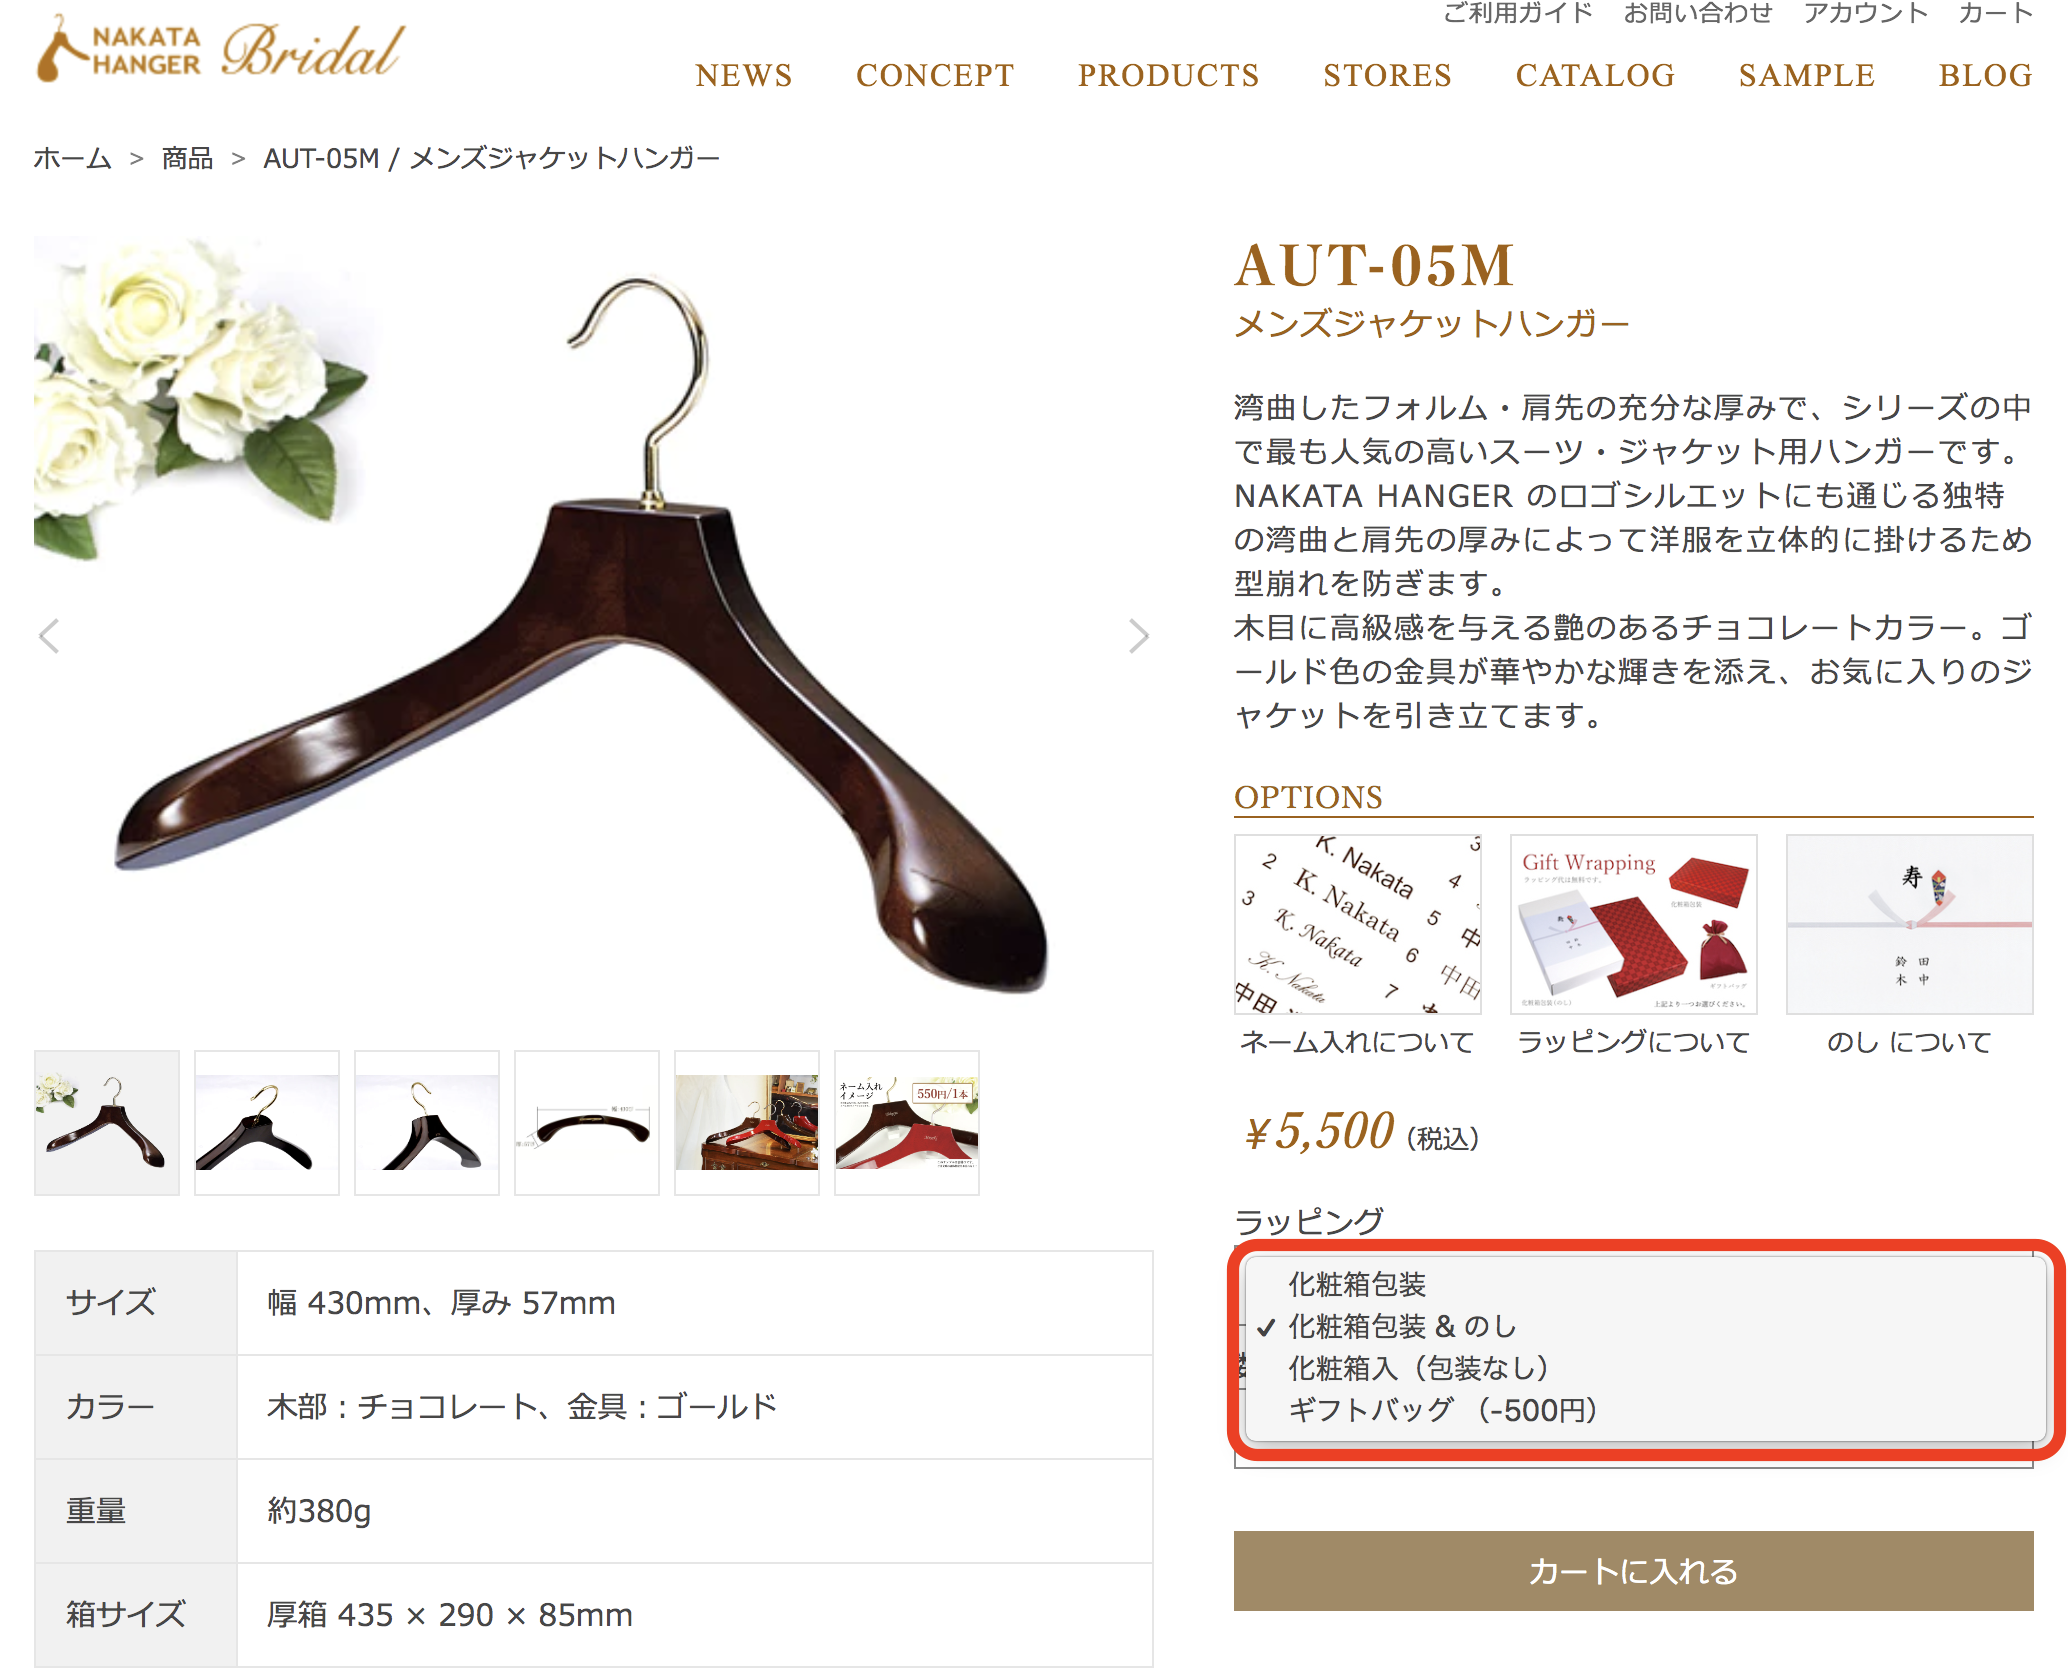
Task: Open the ご利用ガイド link
Action: click(x=1518, y=13)
